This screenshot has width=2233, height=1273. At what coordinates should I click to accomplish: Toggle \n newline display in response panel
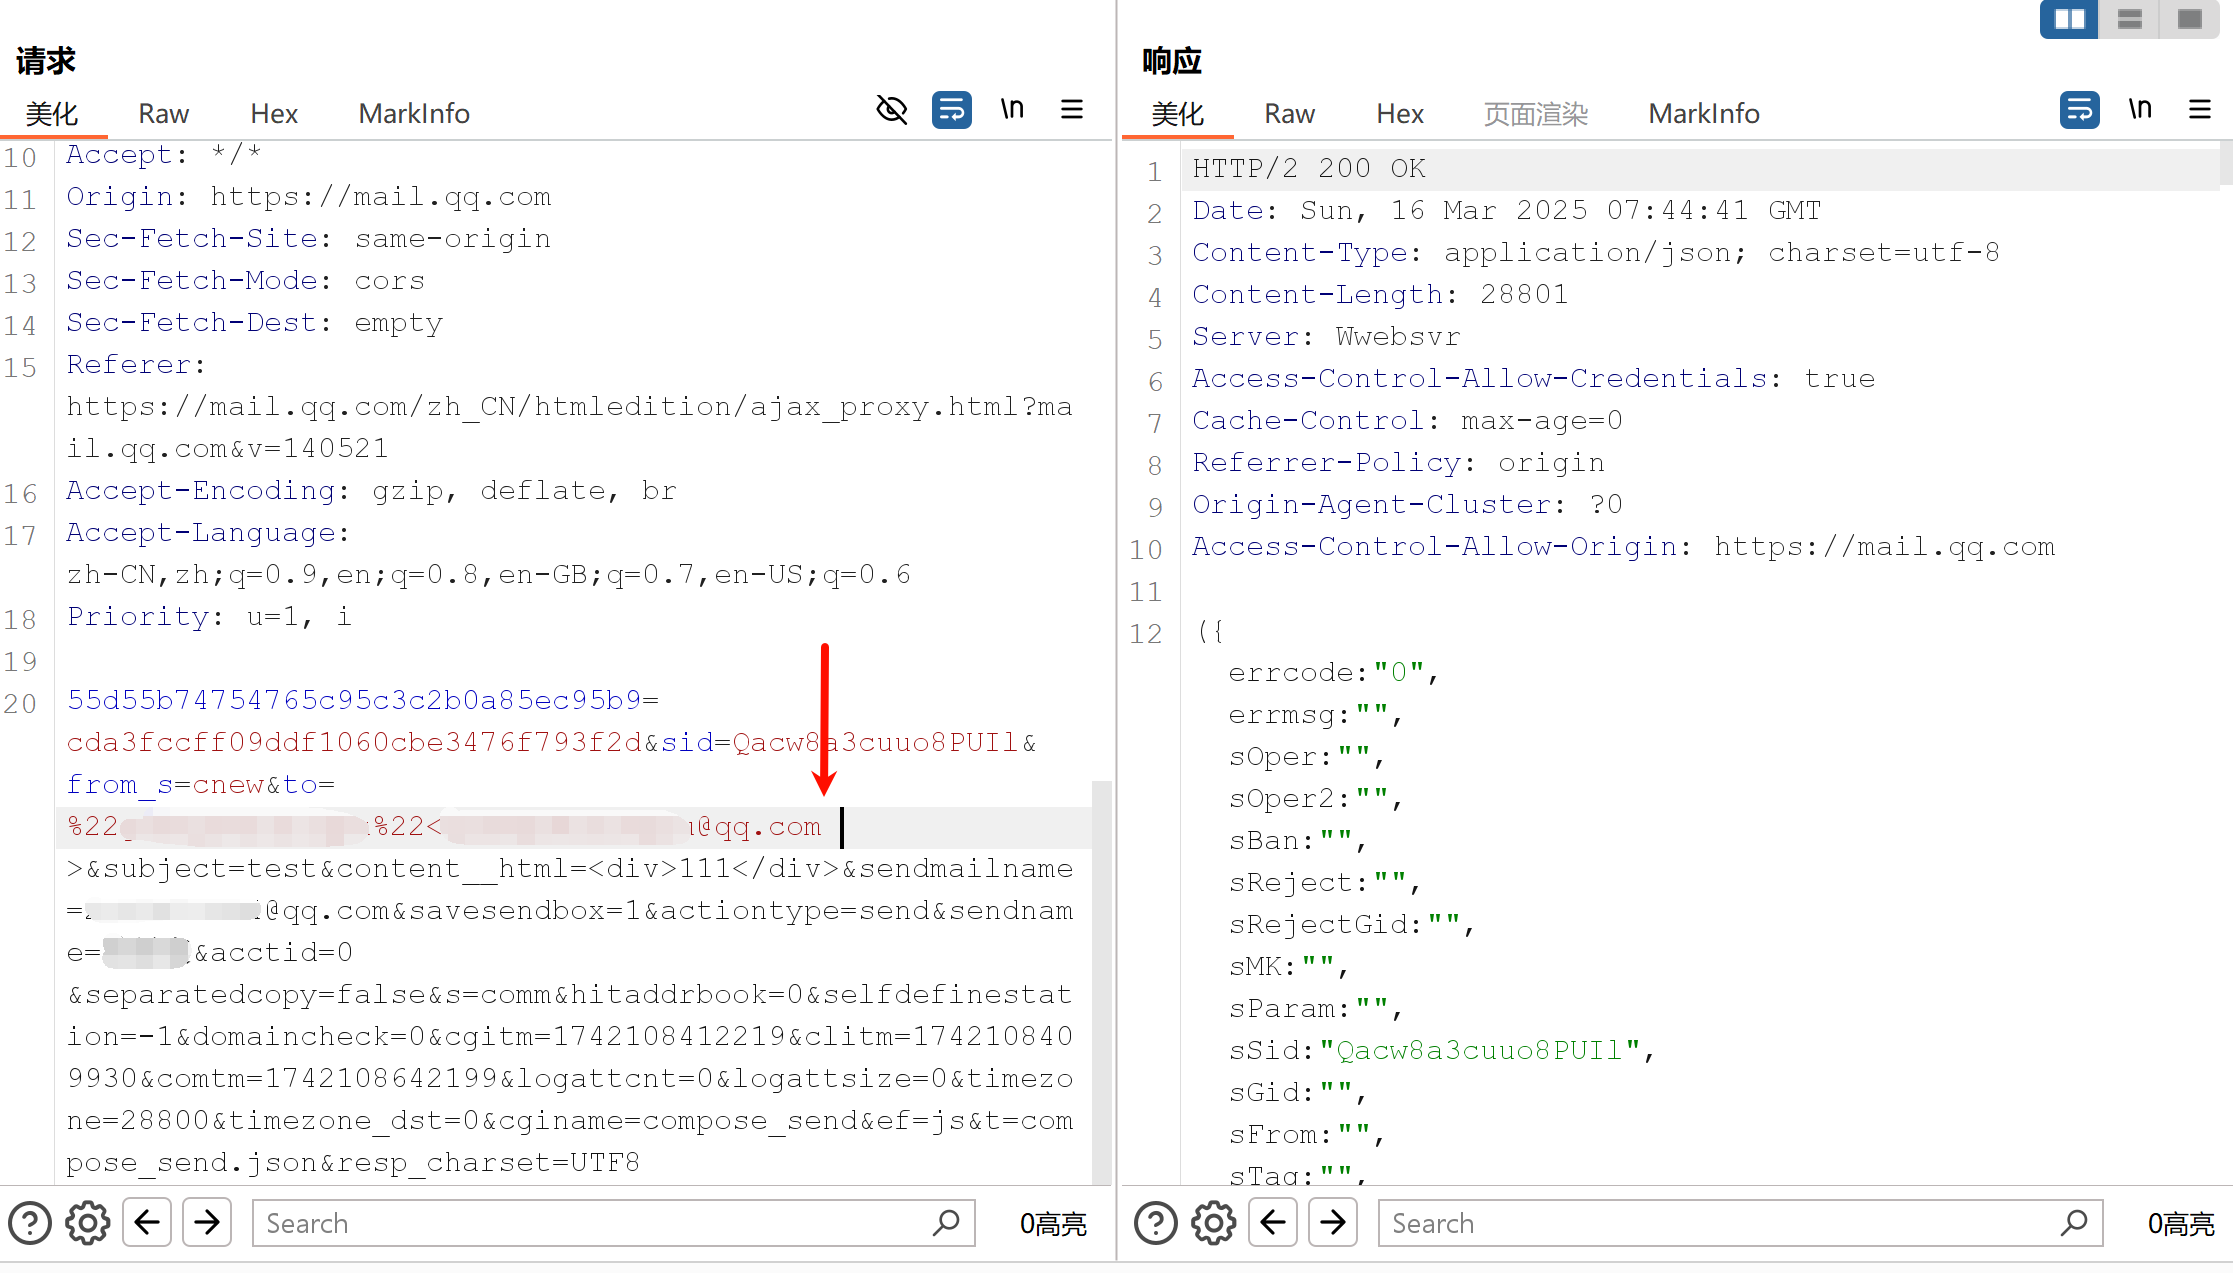[x=2140, y=109]
